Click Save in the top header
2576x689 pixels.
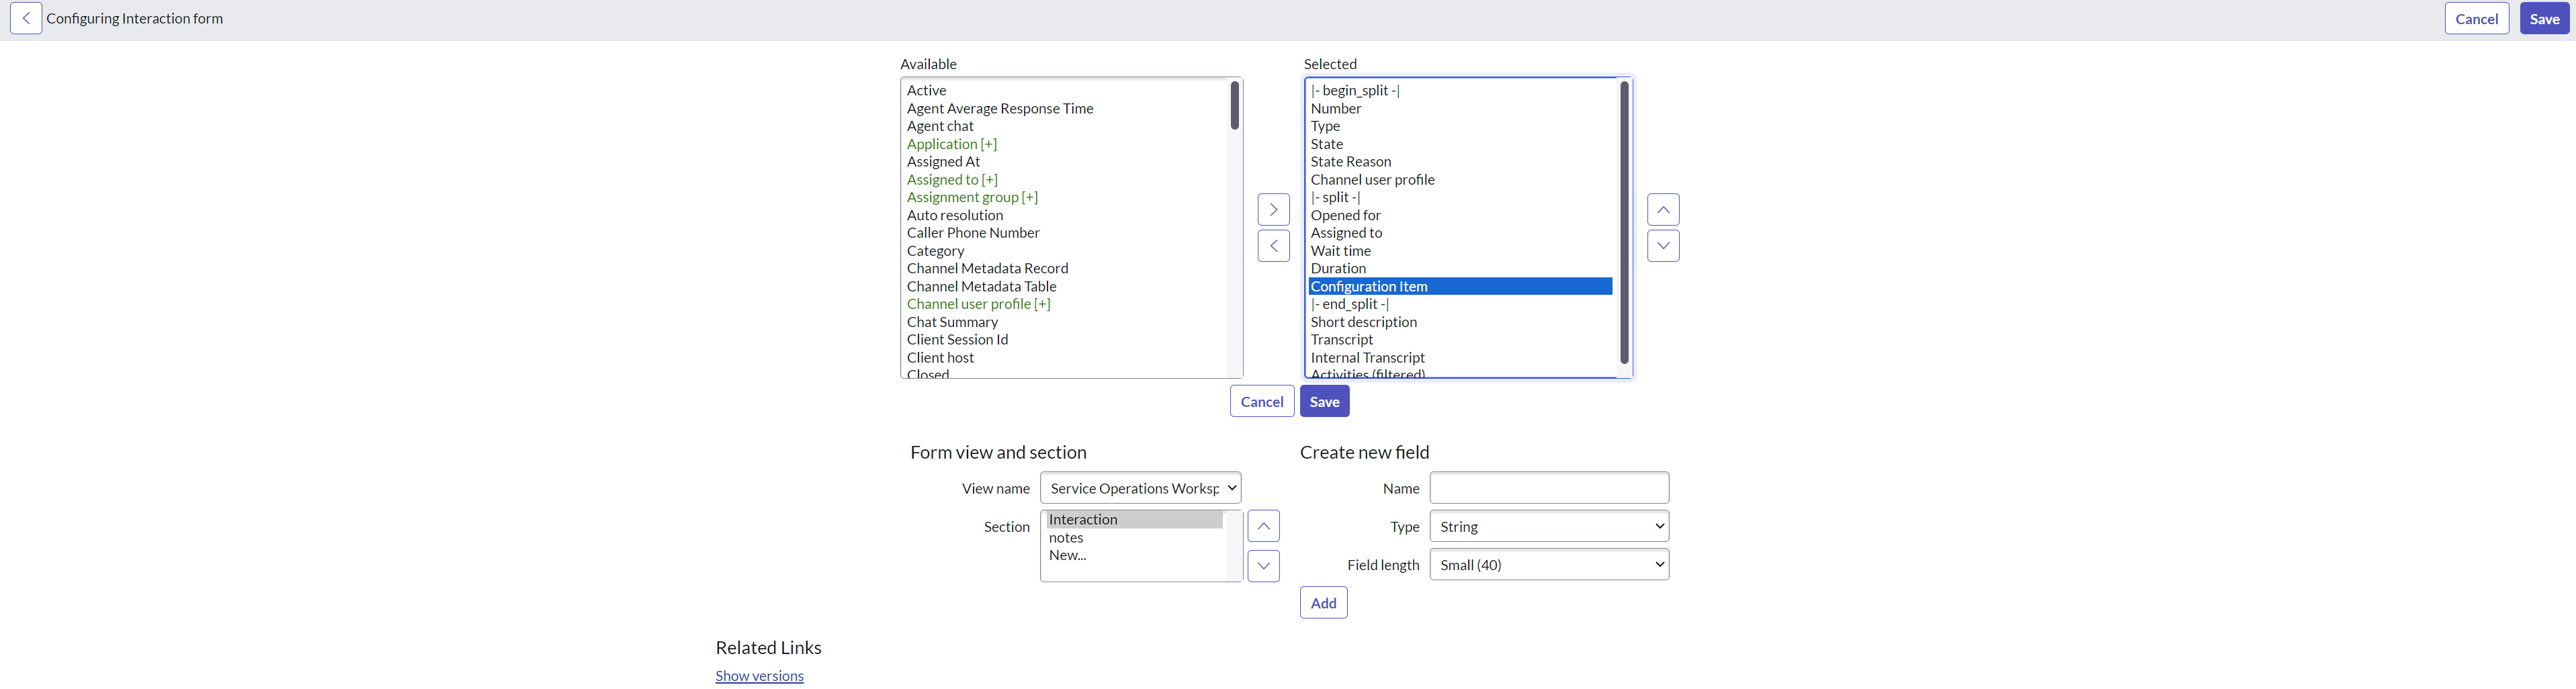(x=2543, y=19)
